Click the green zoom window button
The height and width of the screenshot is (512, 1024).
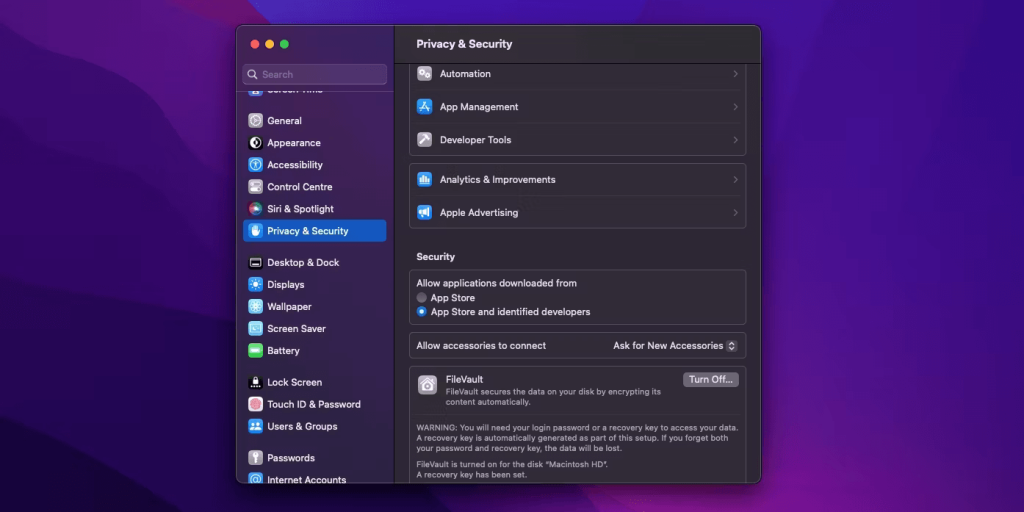(284, 44)
